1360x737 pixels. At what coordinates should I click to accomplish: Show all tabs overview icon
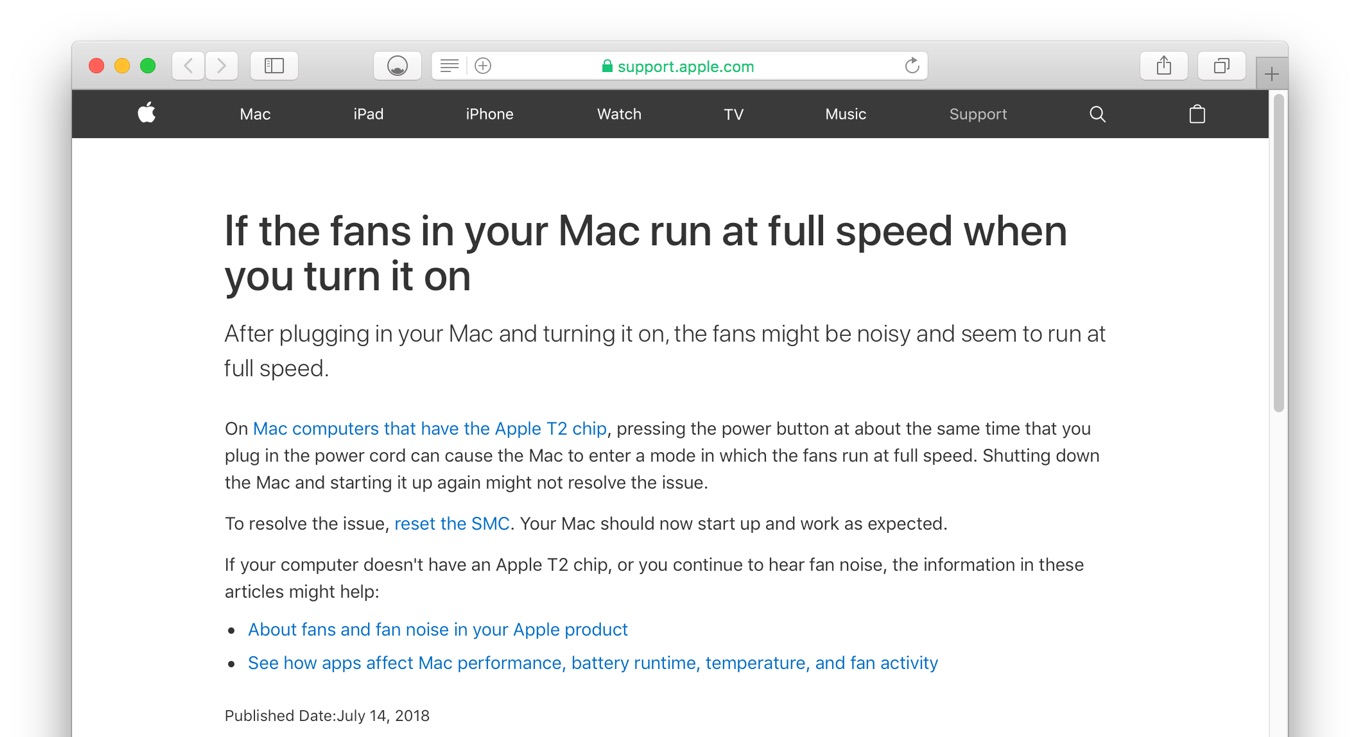pyautogui.click(x=1221, y=66)
